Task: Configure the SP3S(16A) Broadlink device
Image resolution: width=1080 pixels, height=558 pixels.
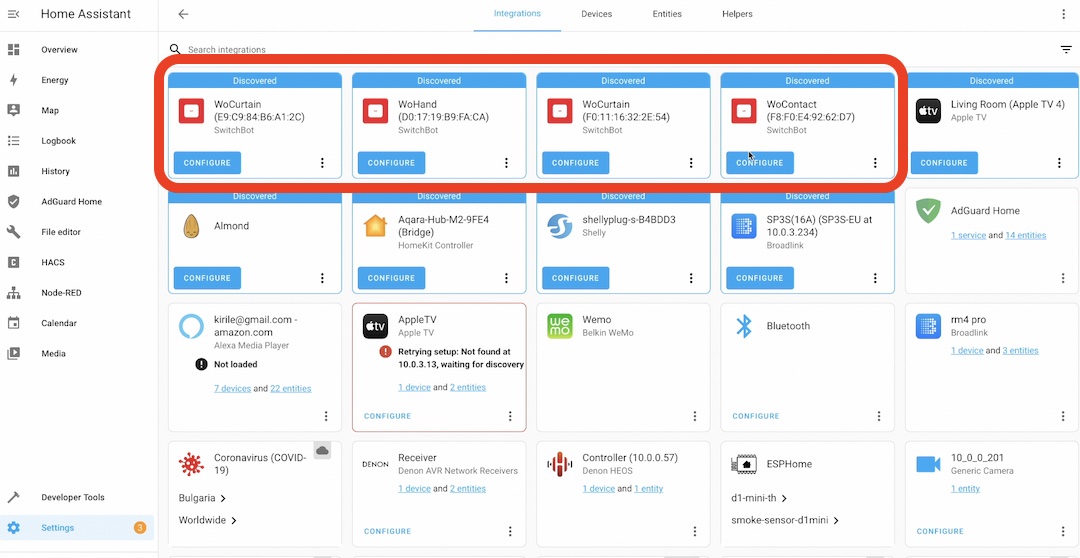Action: [760, 278]
